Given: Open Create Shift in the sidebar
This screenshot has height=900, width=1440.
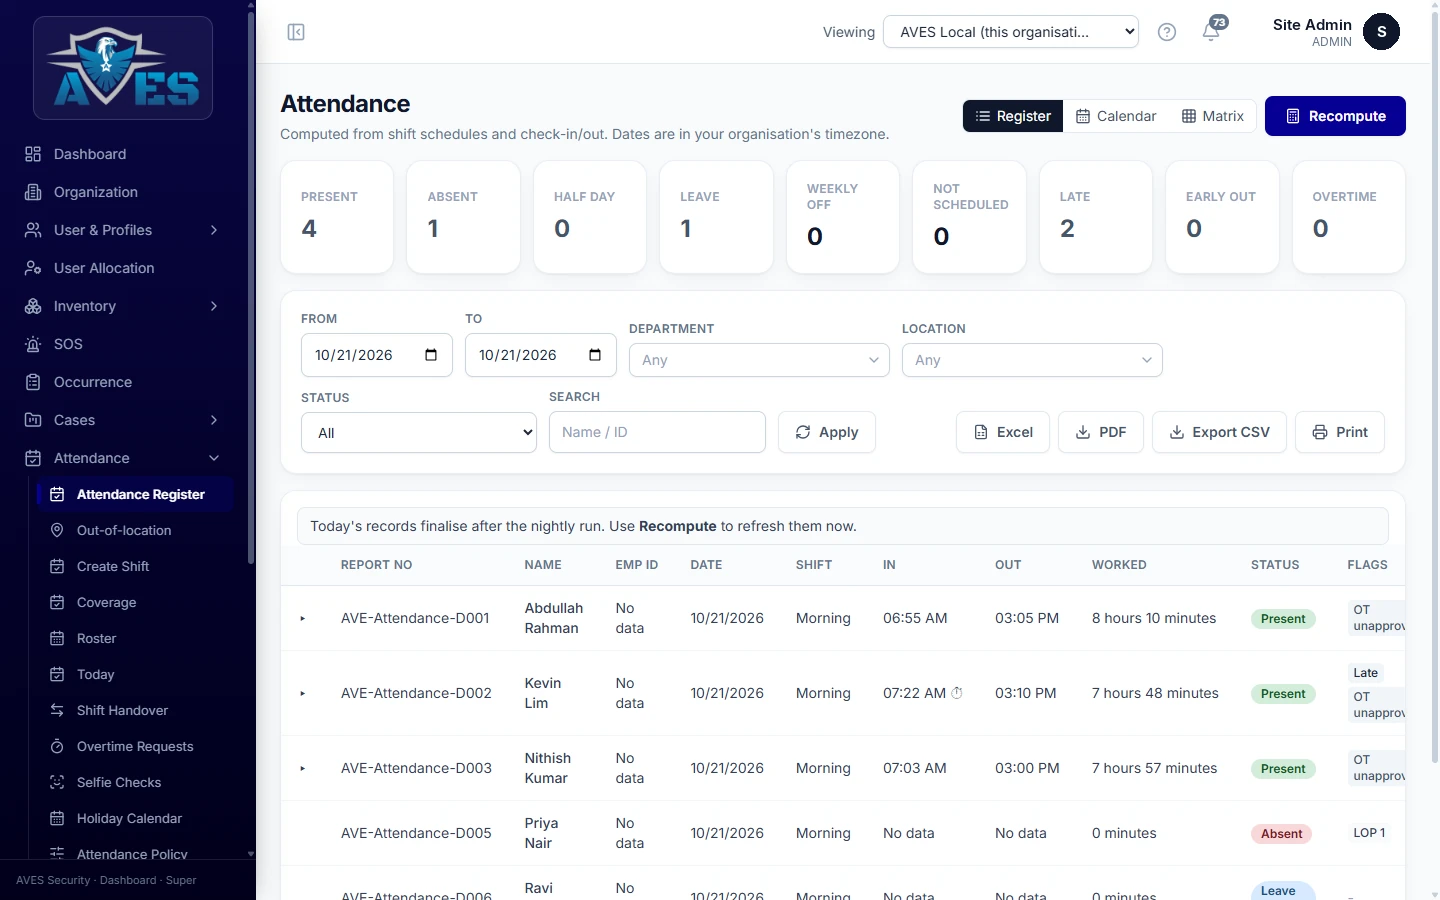Looking at the screenshot, I should pos(135,566).
